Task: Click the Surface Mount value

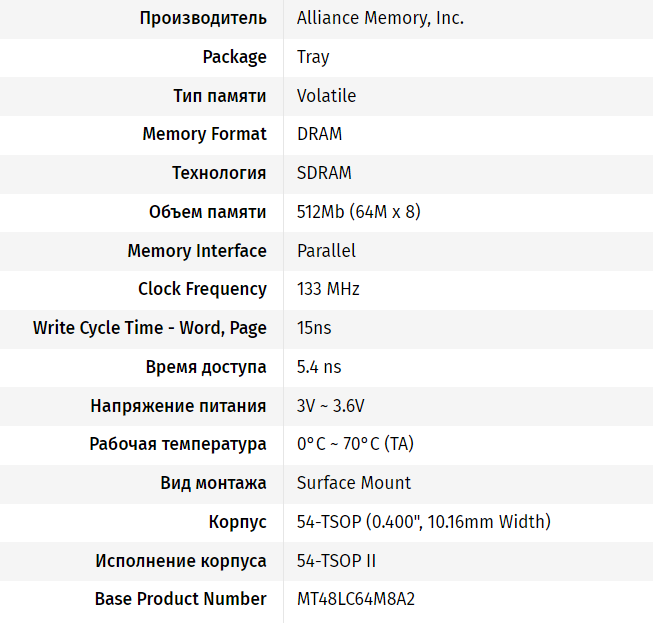Action: pos(354,483)
